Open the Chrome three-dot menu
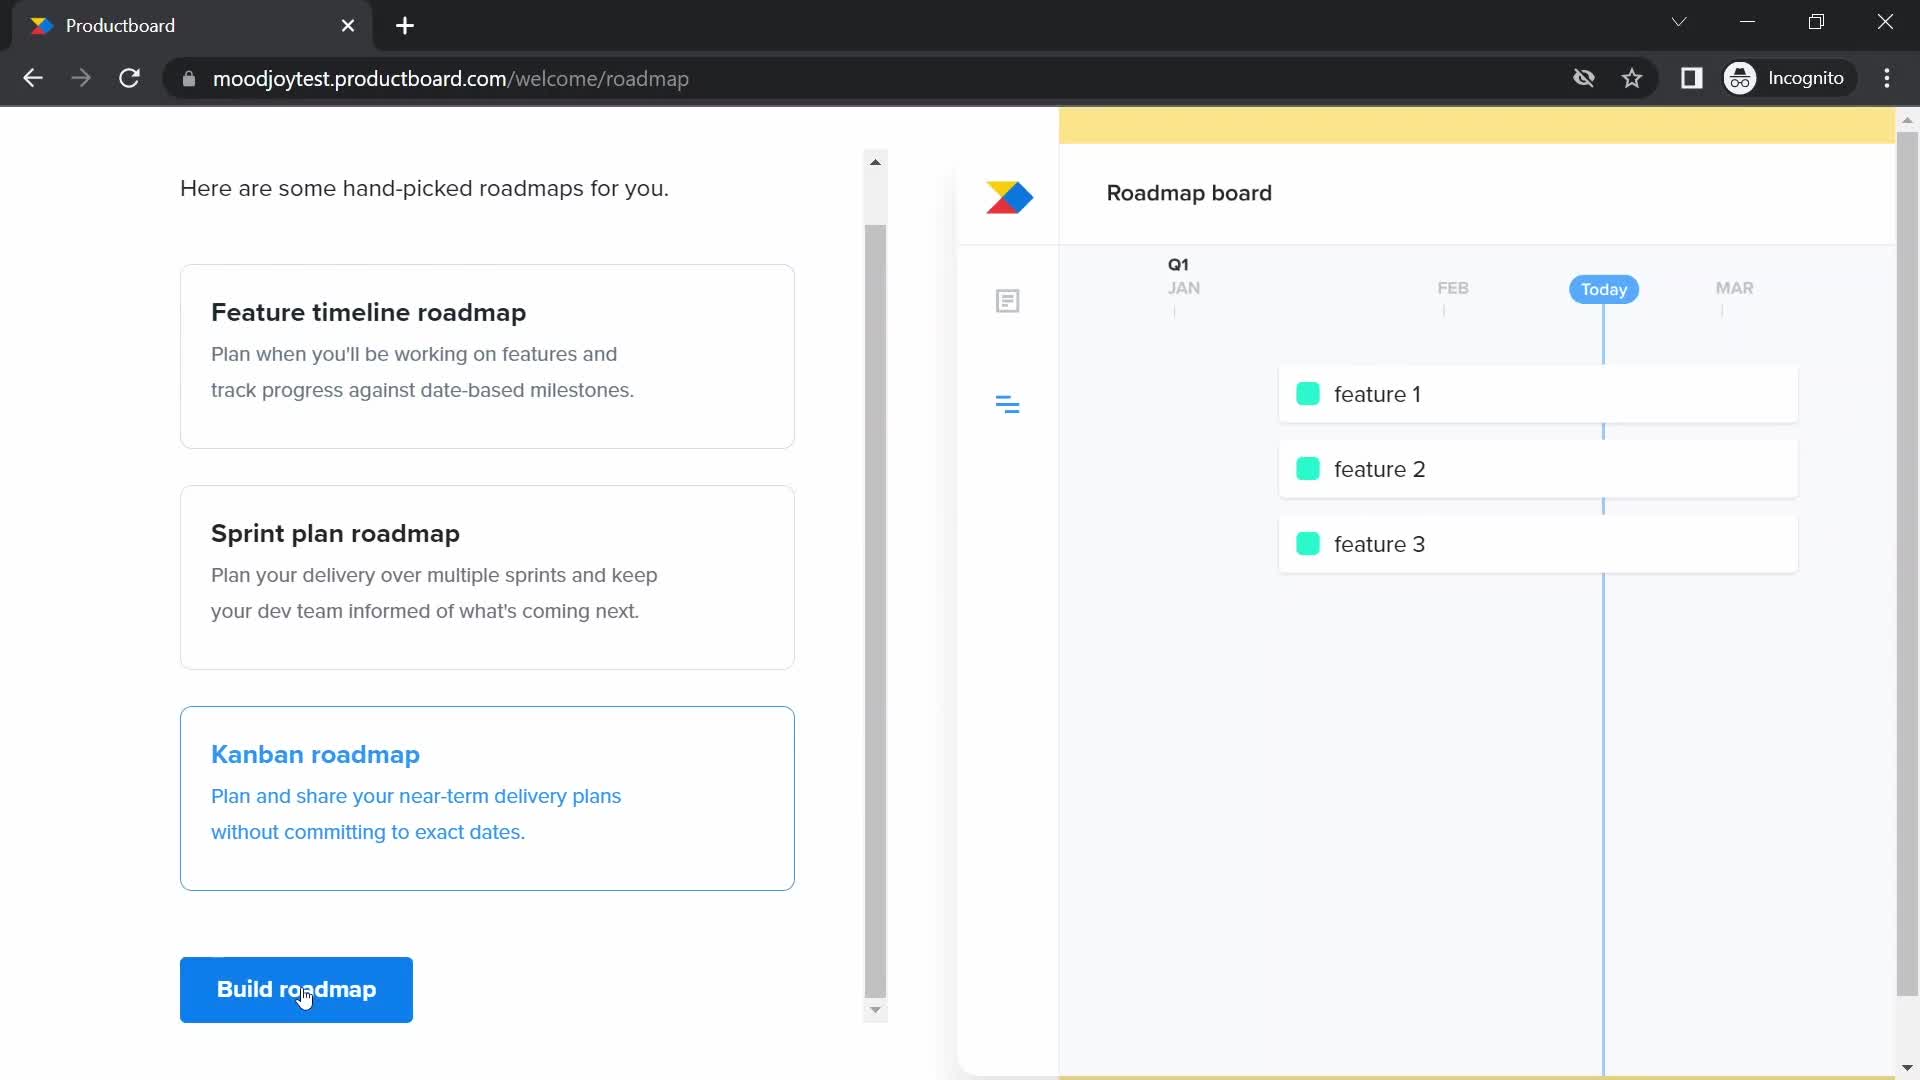This screenshot has height=1080, width=1920. pyautogui.click(x=1887, y=78)
